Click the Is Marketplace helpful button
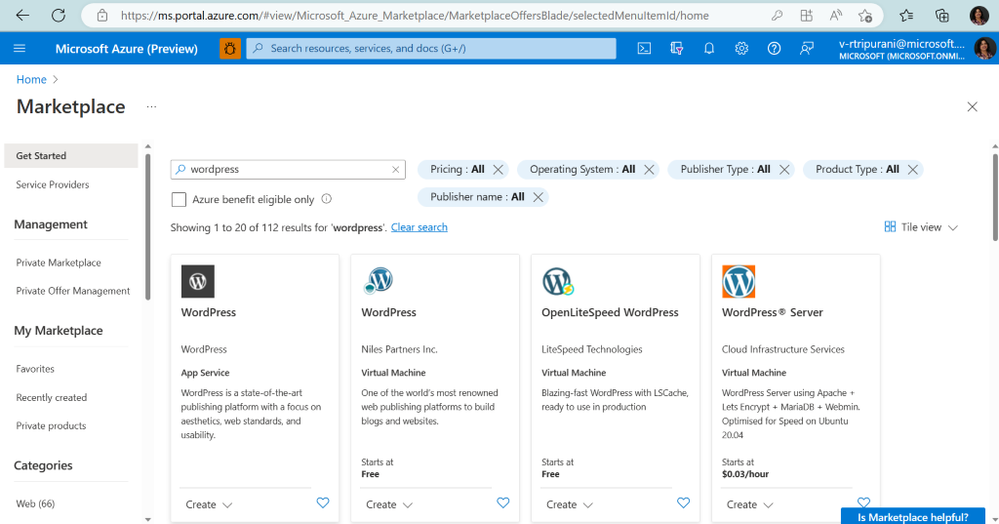The width and height of the screenshot is (999, 524). click(x=913, y=516)
